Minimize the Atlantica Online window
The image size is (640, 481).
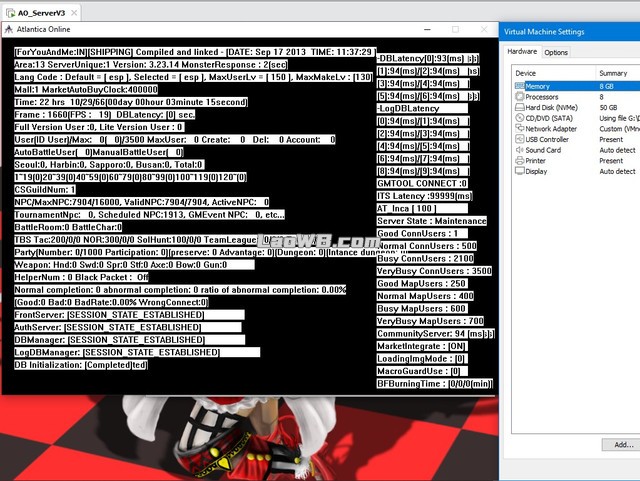(x=427, y=29)
